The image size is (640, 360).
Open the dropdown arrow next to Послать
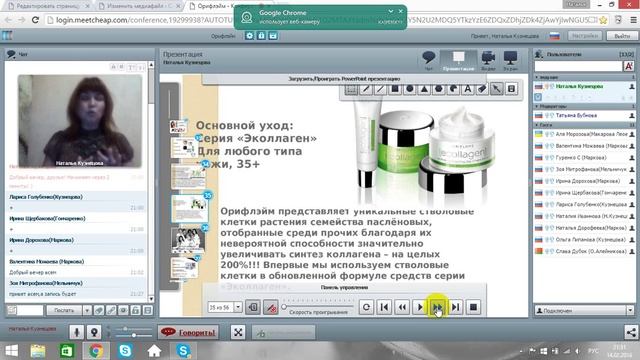87,311
